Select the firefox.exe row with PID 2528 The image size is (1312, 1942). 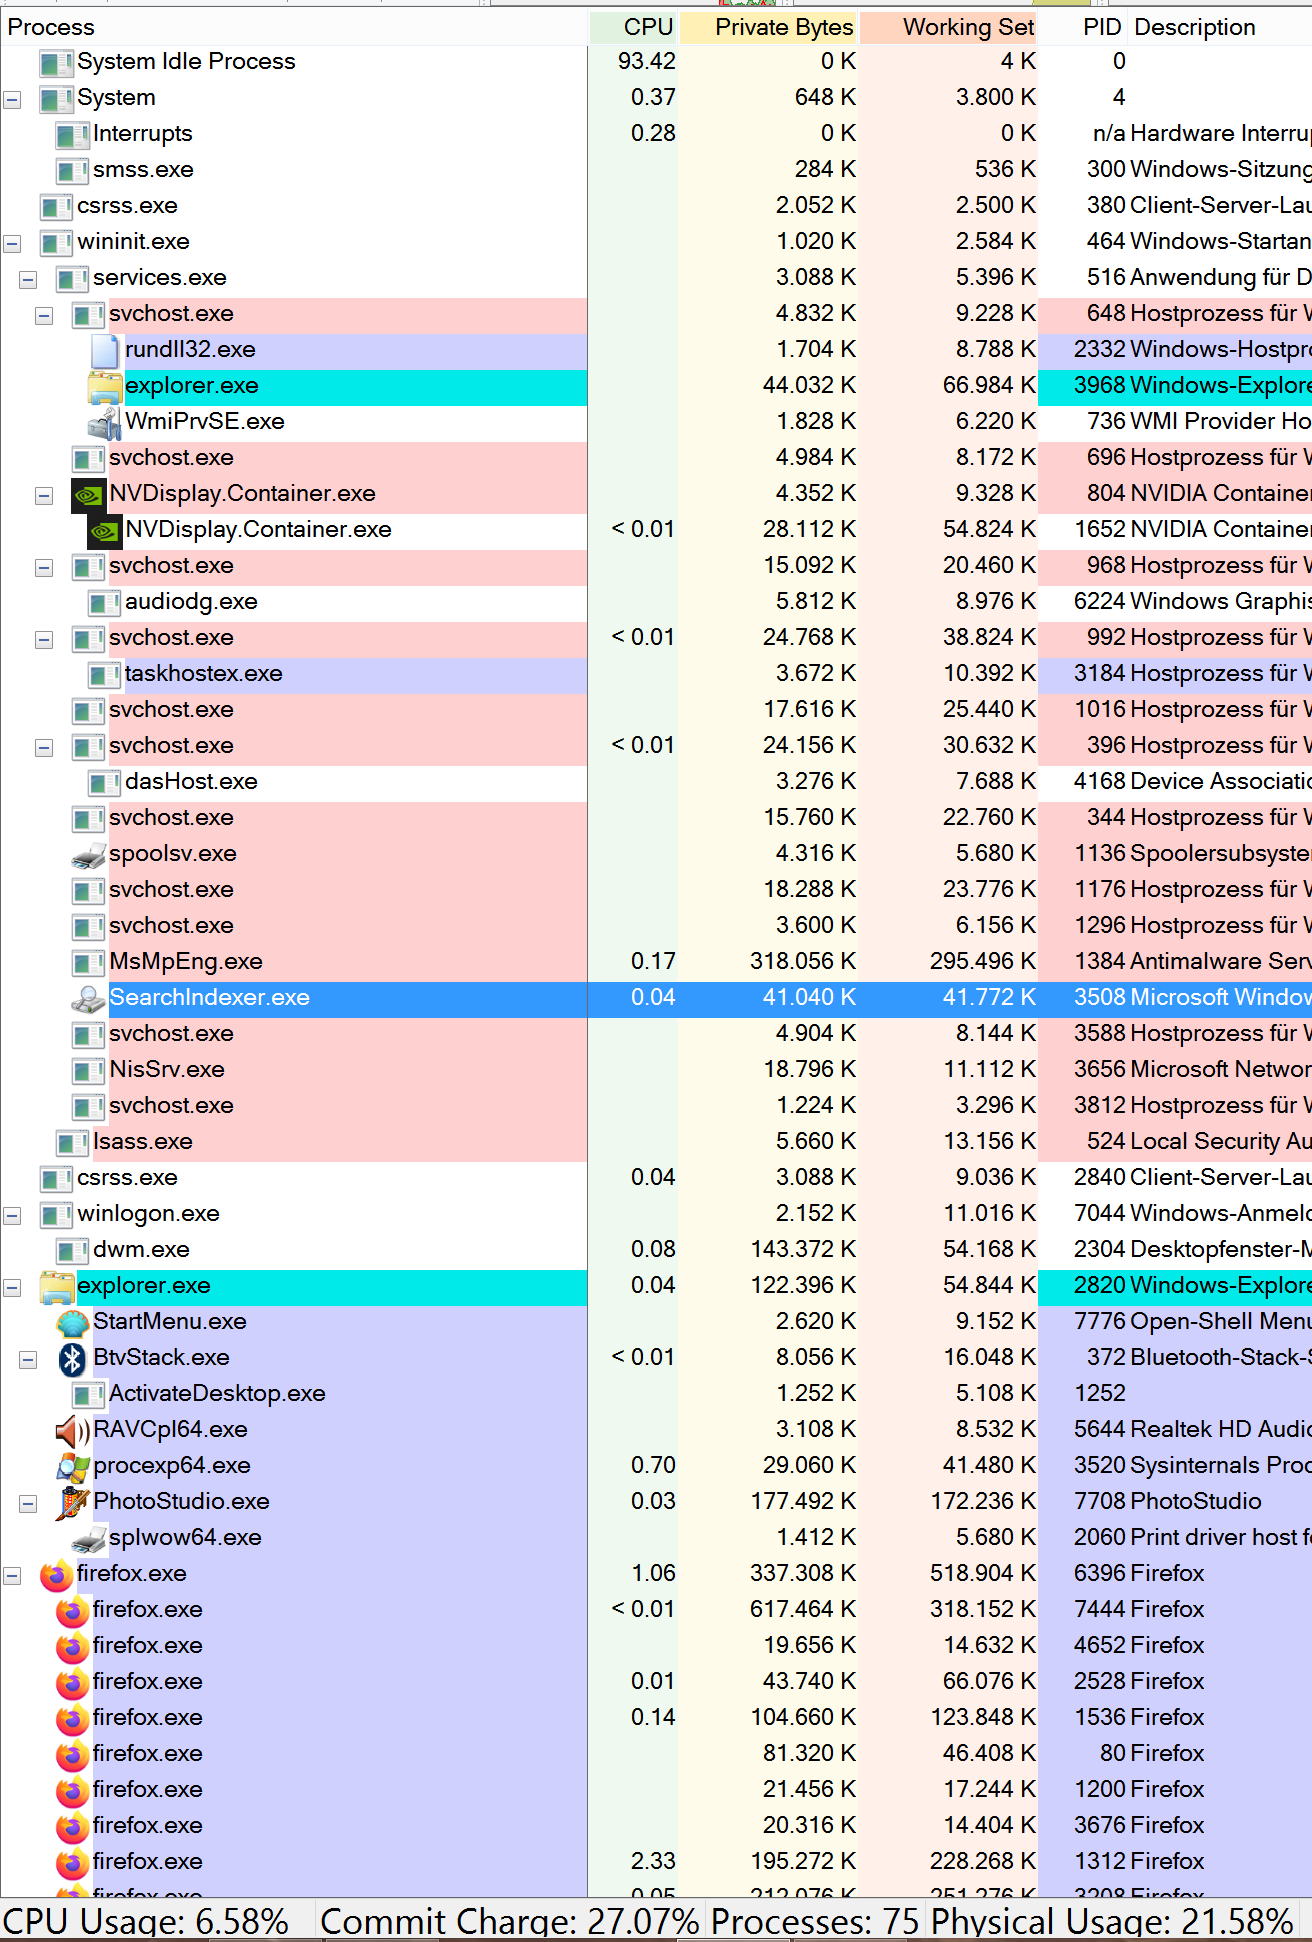(656, 1682)
